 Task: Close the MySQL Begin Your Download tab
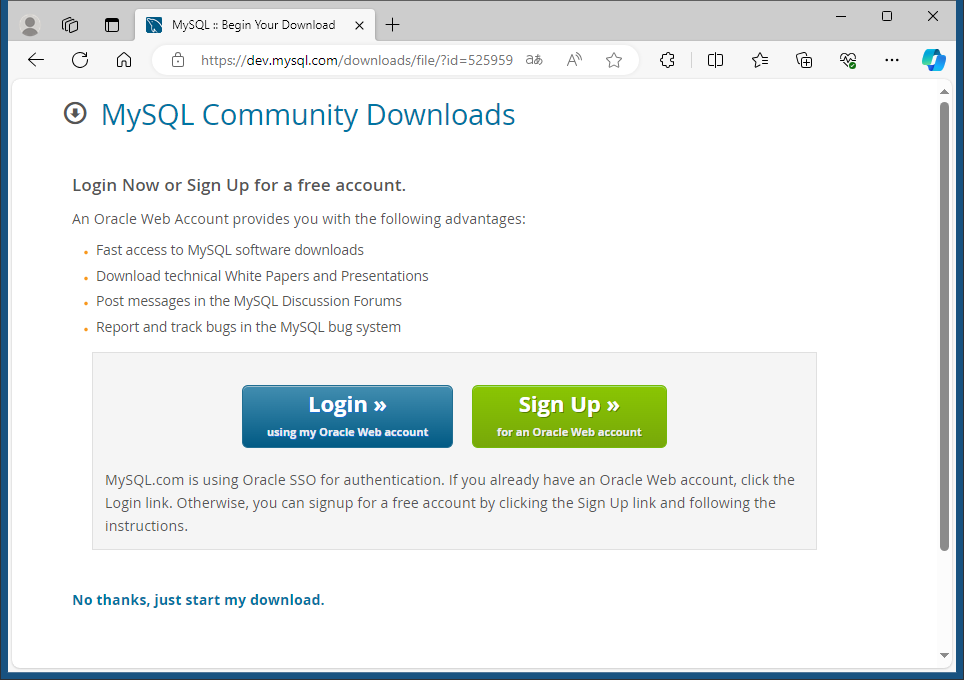(360, 25)
